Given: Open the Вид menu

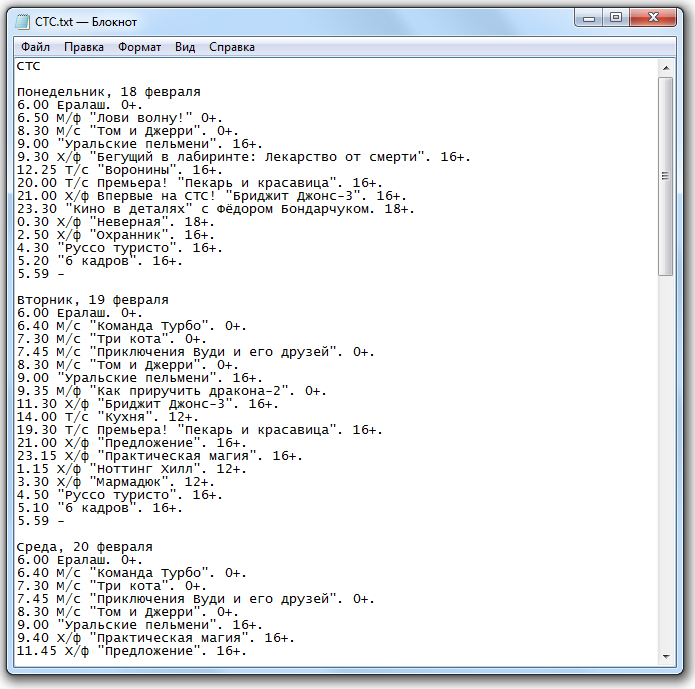Looking at the screenshot, I should [x=185, y=47].
